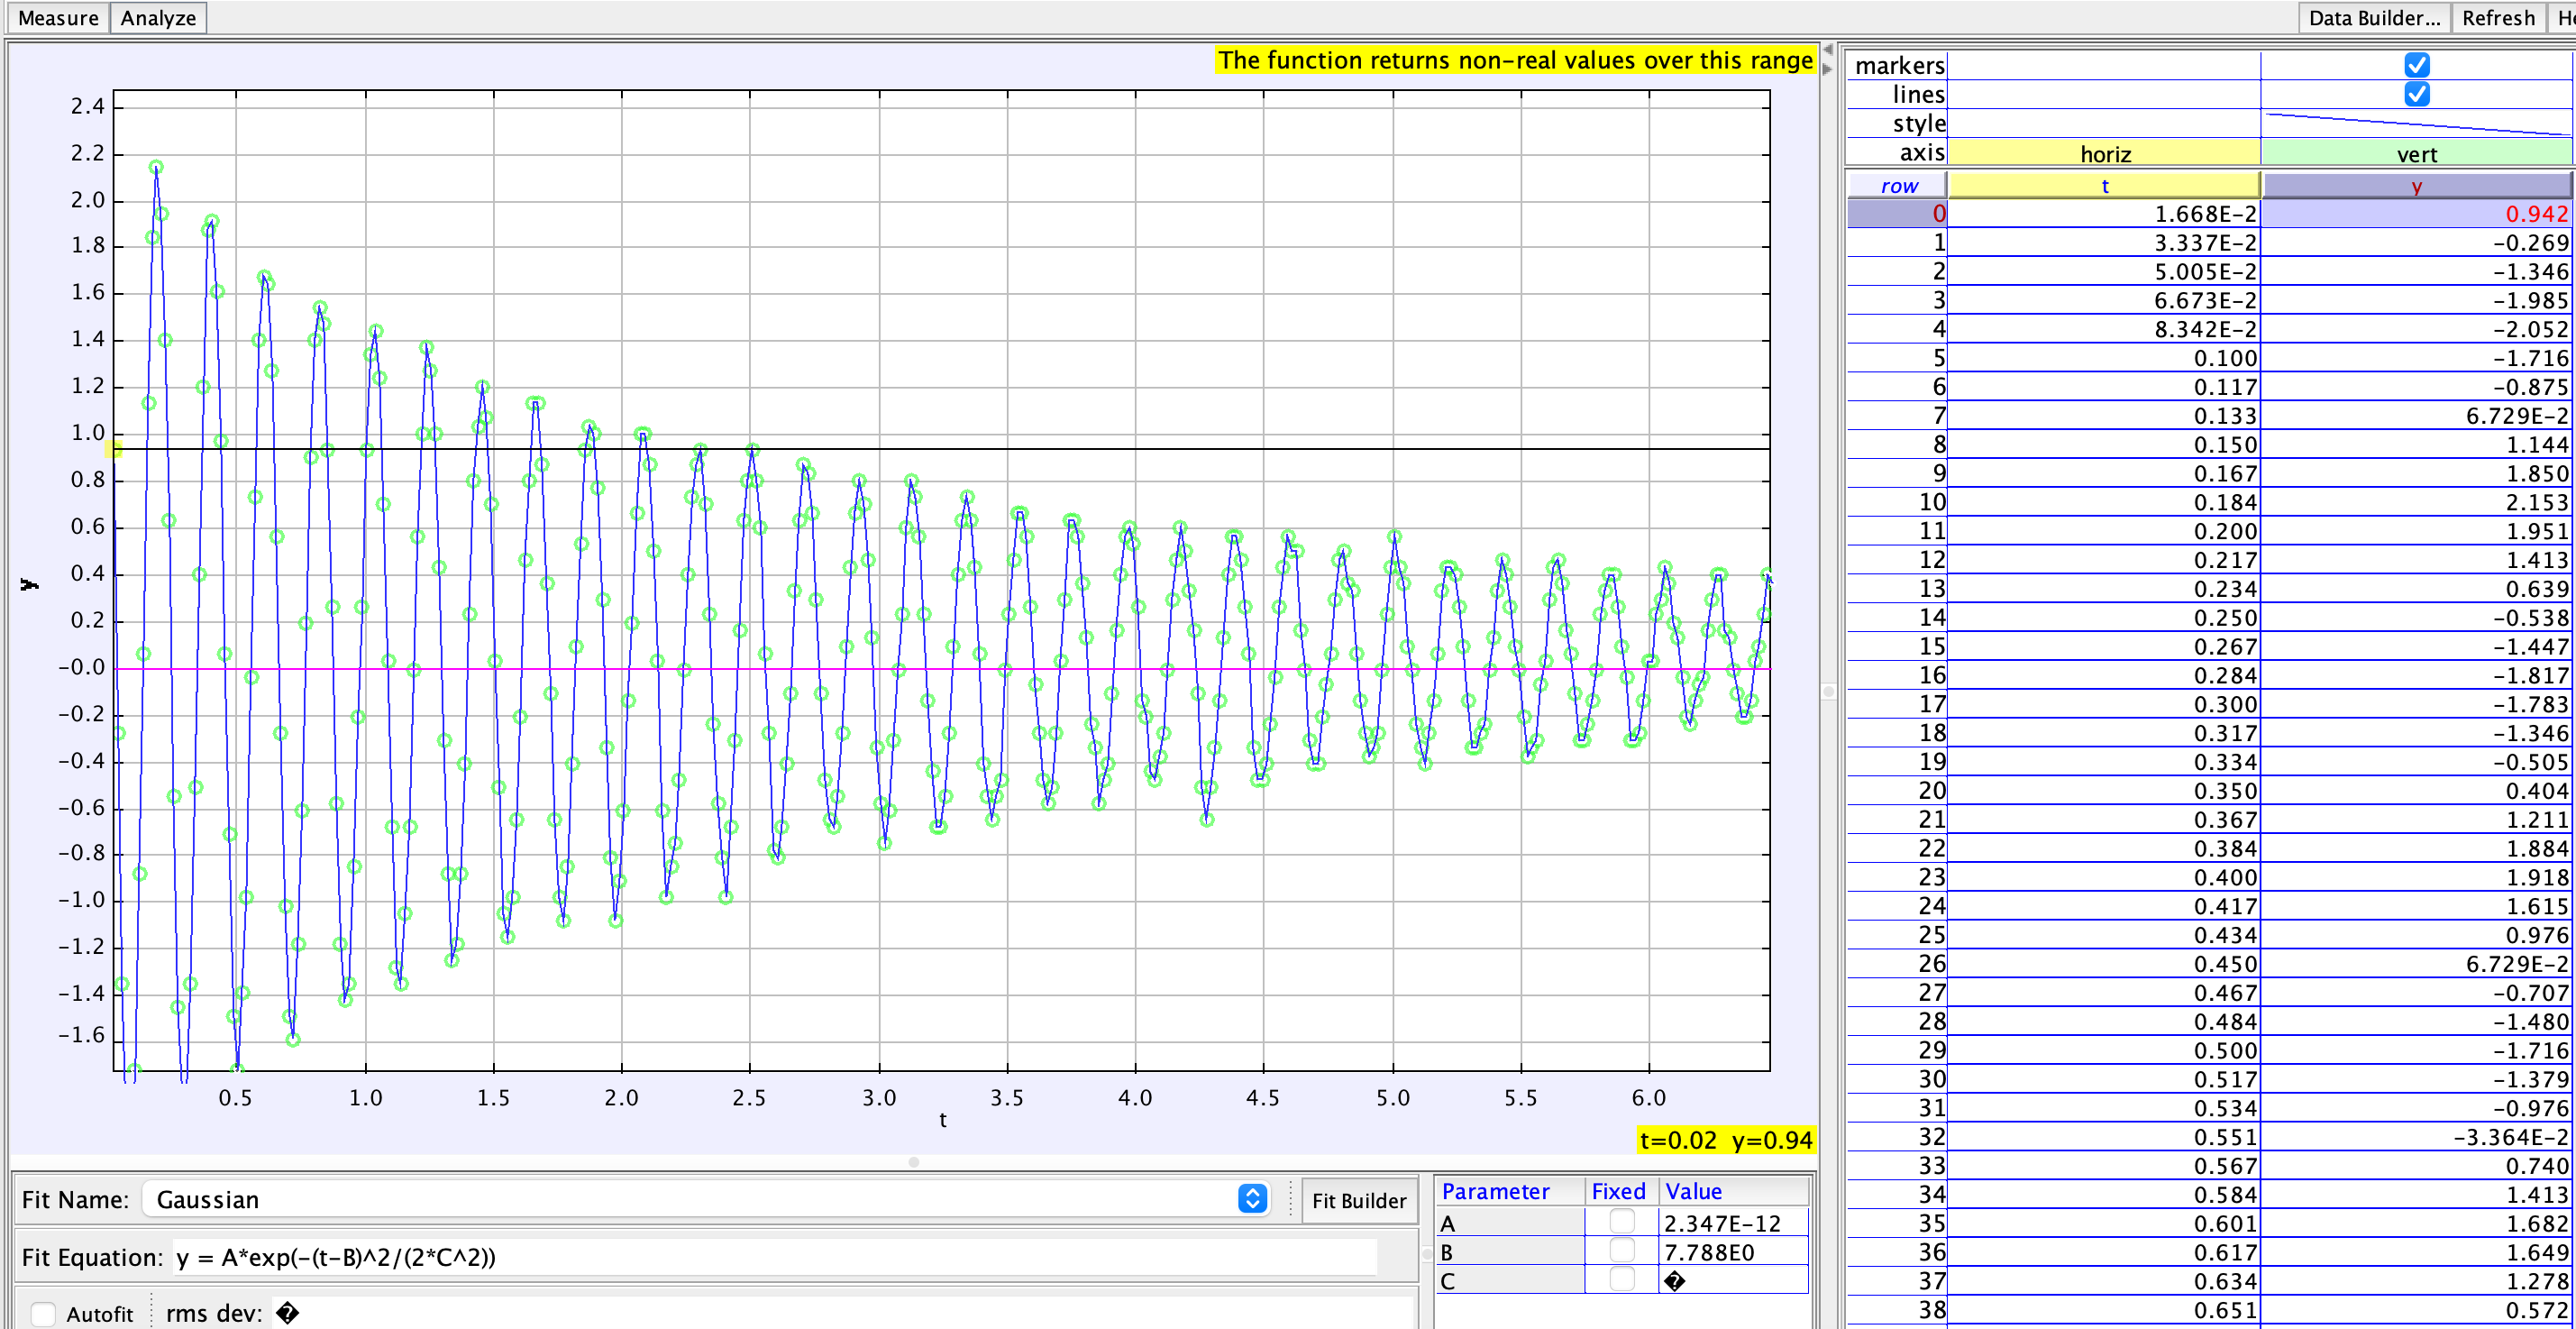Uncheck the markers checkbox
2576x1329 pixels.
coord(2416,65)
